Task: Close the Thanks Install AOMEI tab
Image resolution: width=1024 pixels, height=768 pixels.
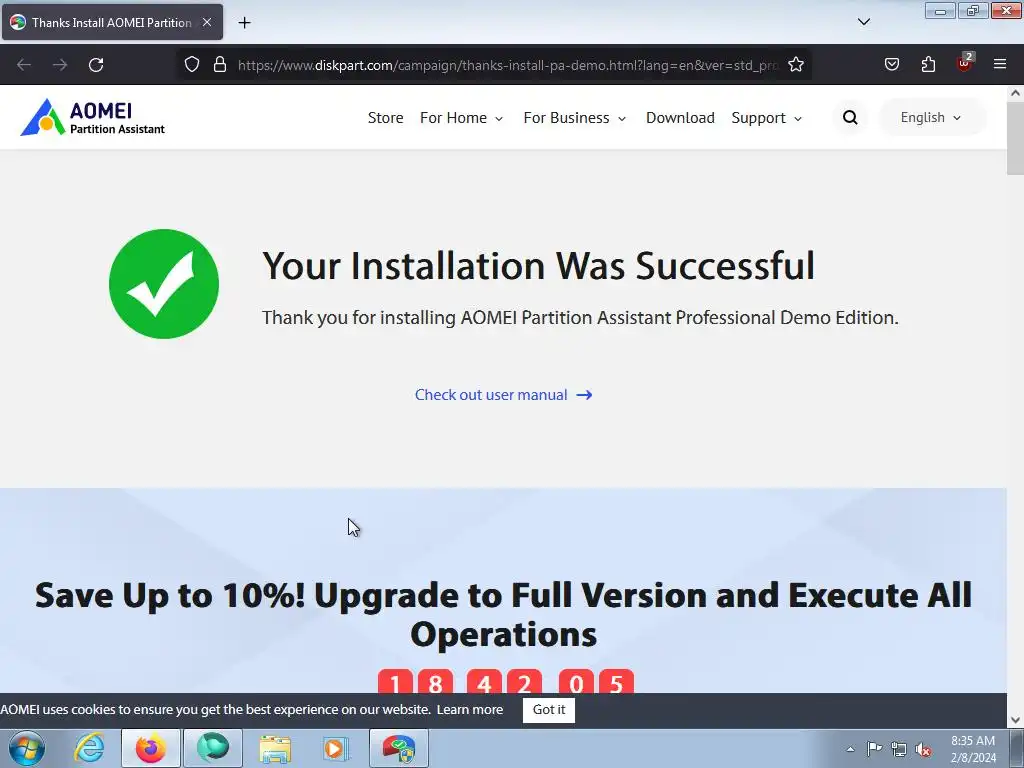Action: tap(207, 22)
